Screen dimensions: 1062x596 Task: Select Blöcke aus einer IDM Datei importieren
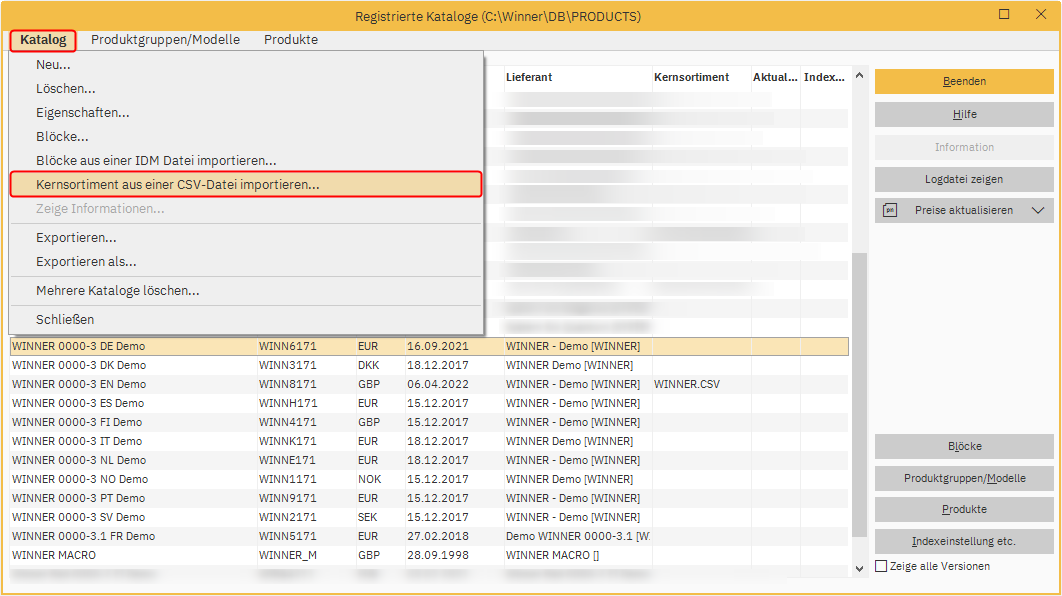point(156,160)
